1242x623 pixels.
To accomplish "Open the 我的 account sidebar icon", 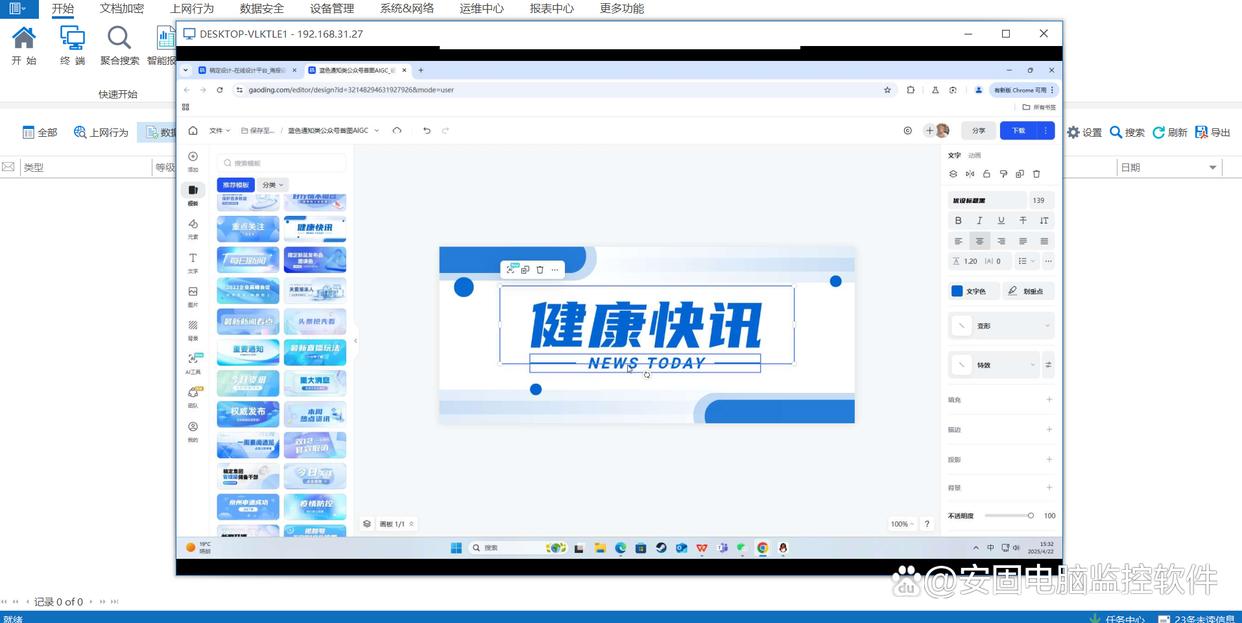I will (193, 431).
